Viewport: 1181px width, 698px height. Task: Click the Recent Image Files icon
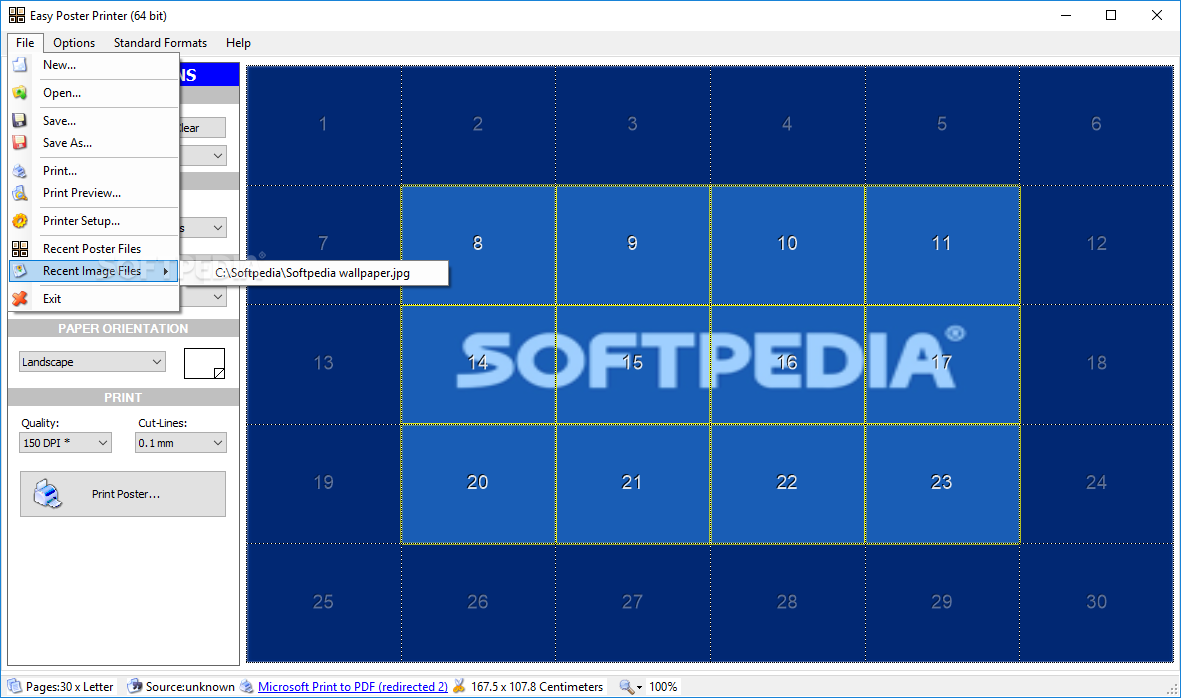click(20, 271)
